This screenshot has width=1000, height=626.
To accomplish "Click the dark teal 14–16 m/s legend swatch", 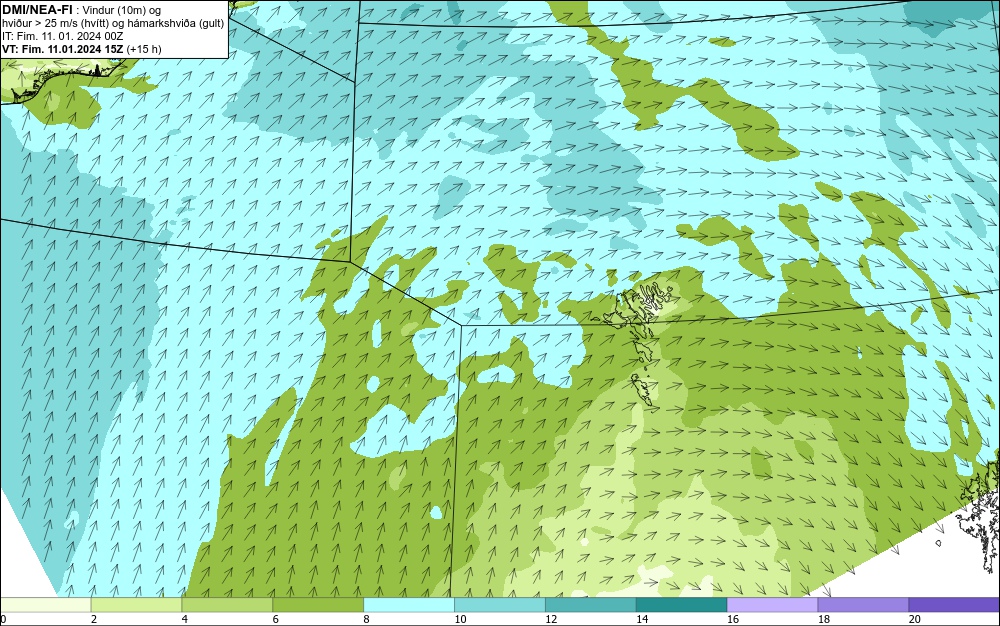I will (x=682, y=605).
